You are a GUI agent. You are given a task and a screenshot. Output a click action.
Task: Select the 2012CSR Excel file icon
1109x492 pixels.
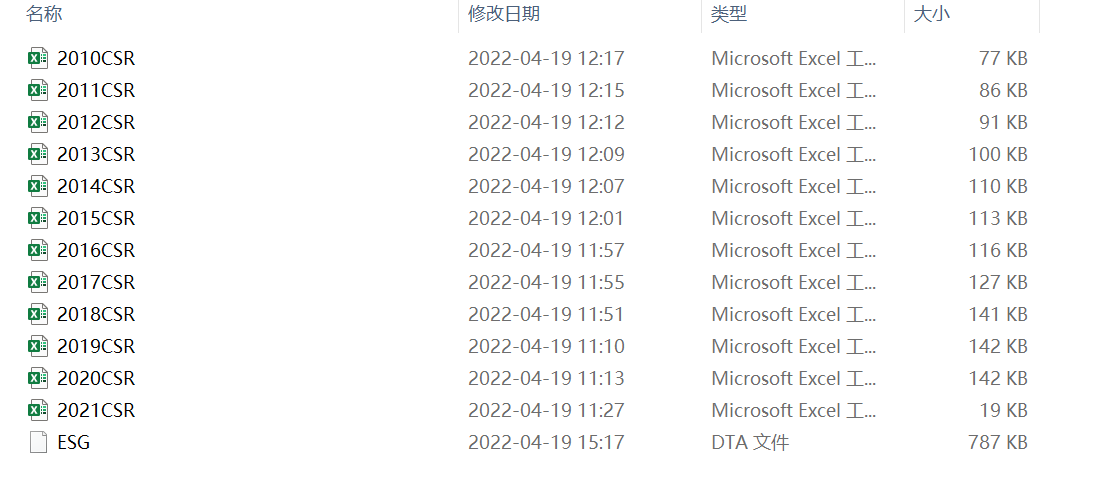click(x=38, y=122)
